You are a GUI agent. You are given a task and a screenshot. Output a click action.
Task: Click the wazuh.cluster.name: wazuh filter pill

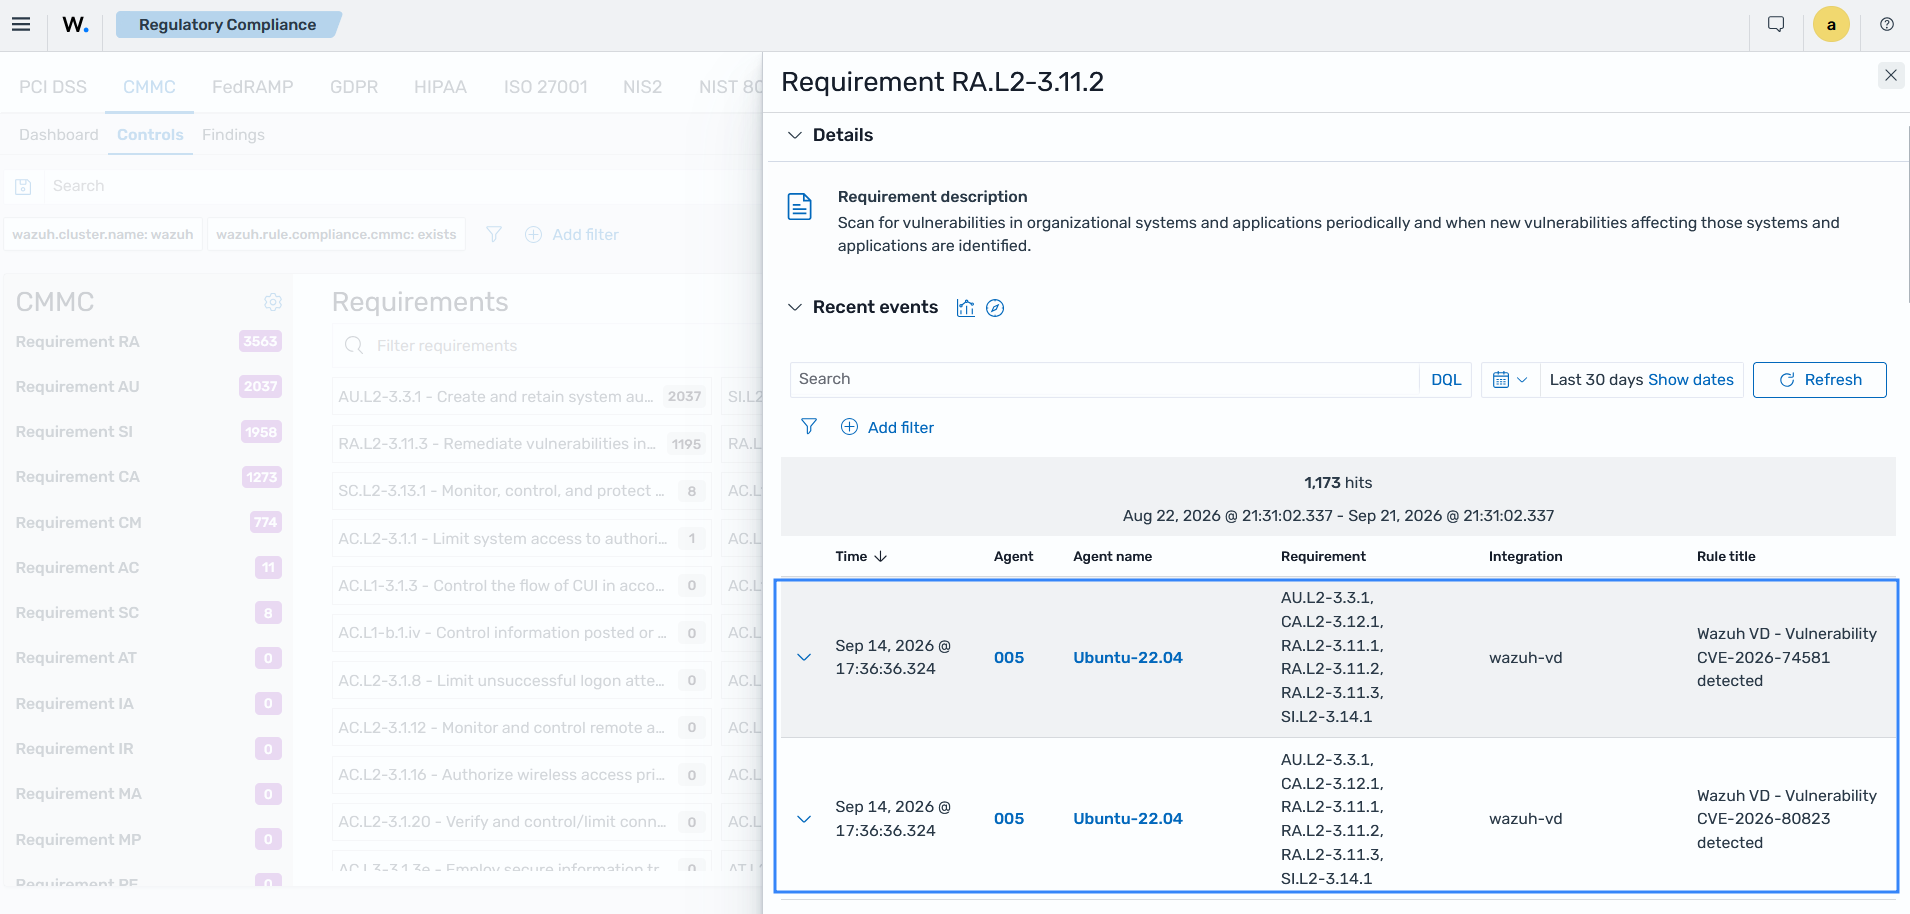[103, 234]
